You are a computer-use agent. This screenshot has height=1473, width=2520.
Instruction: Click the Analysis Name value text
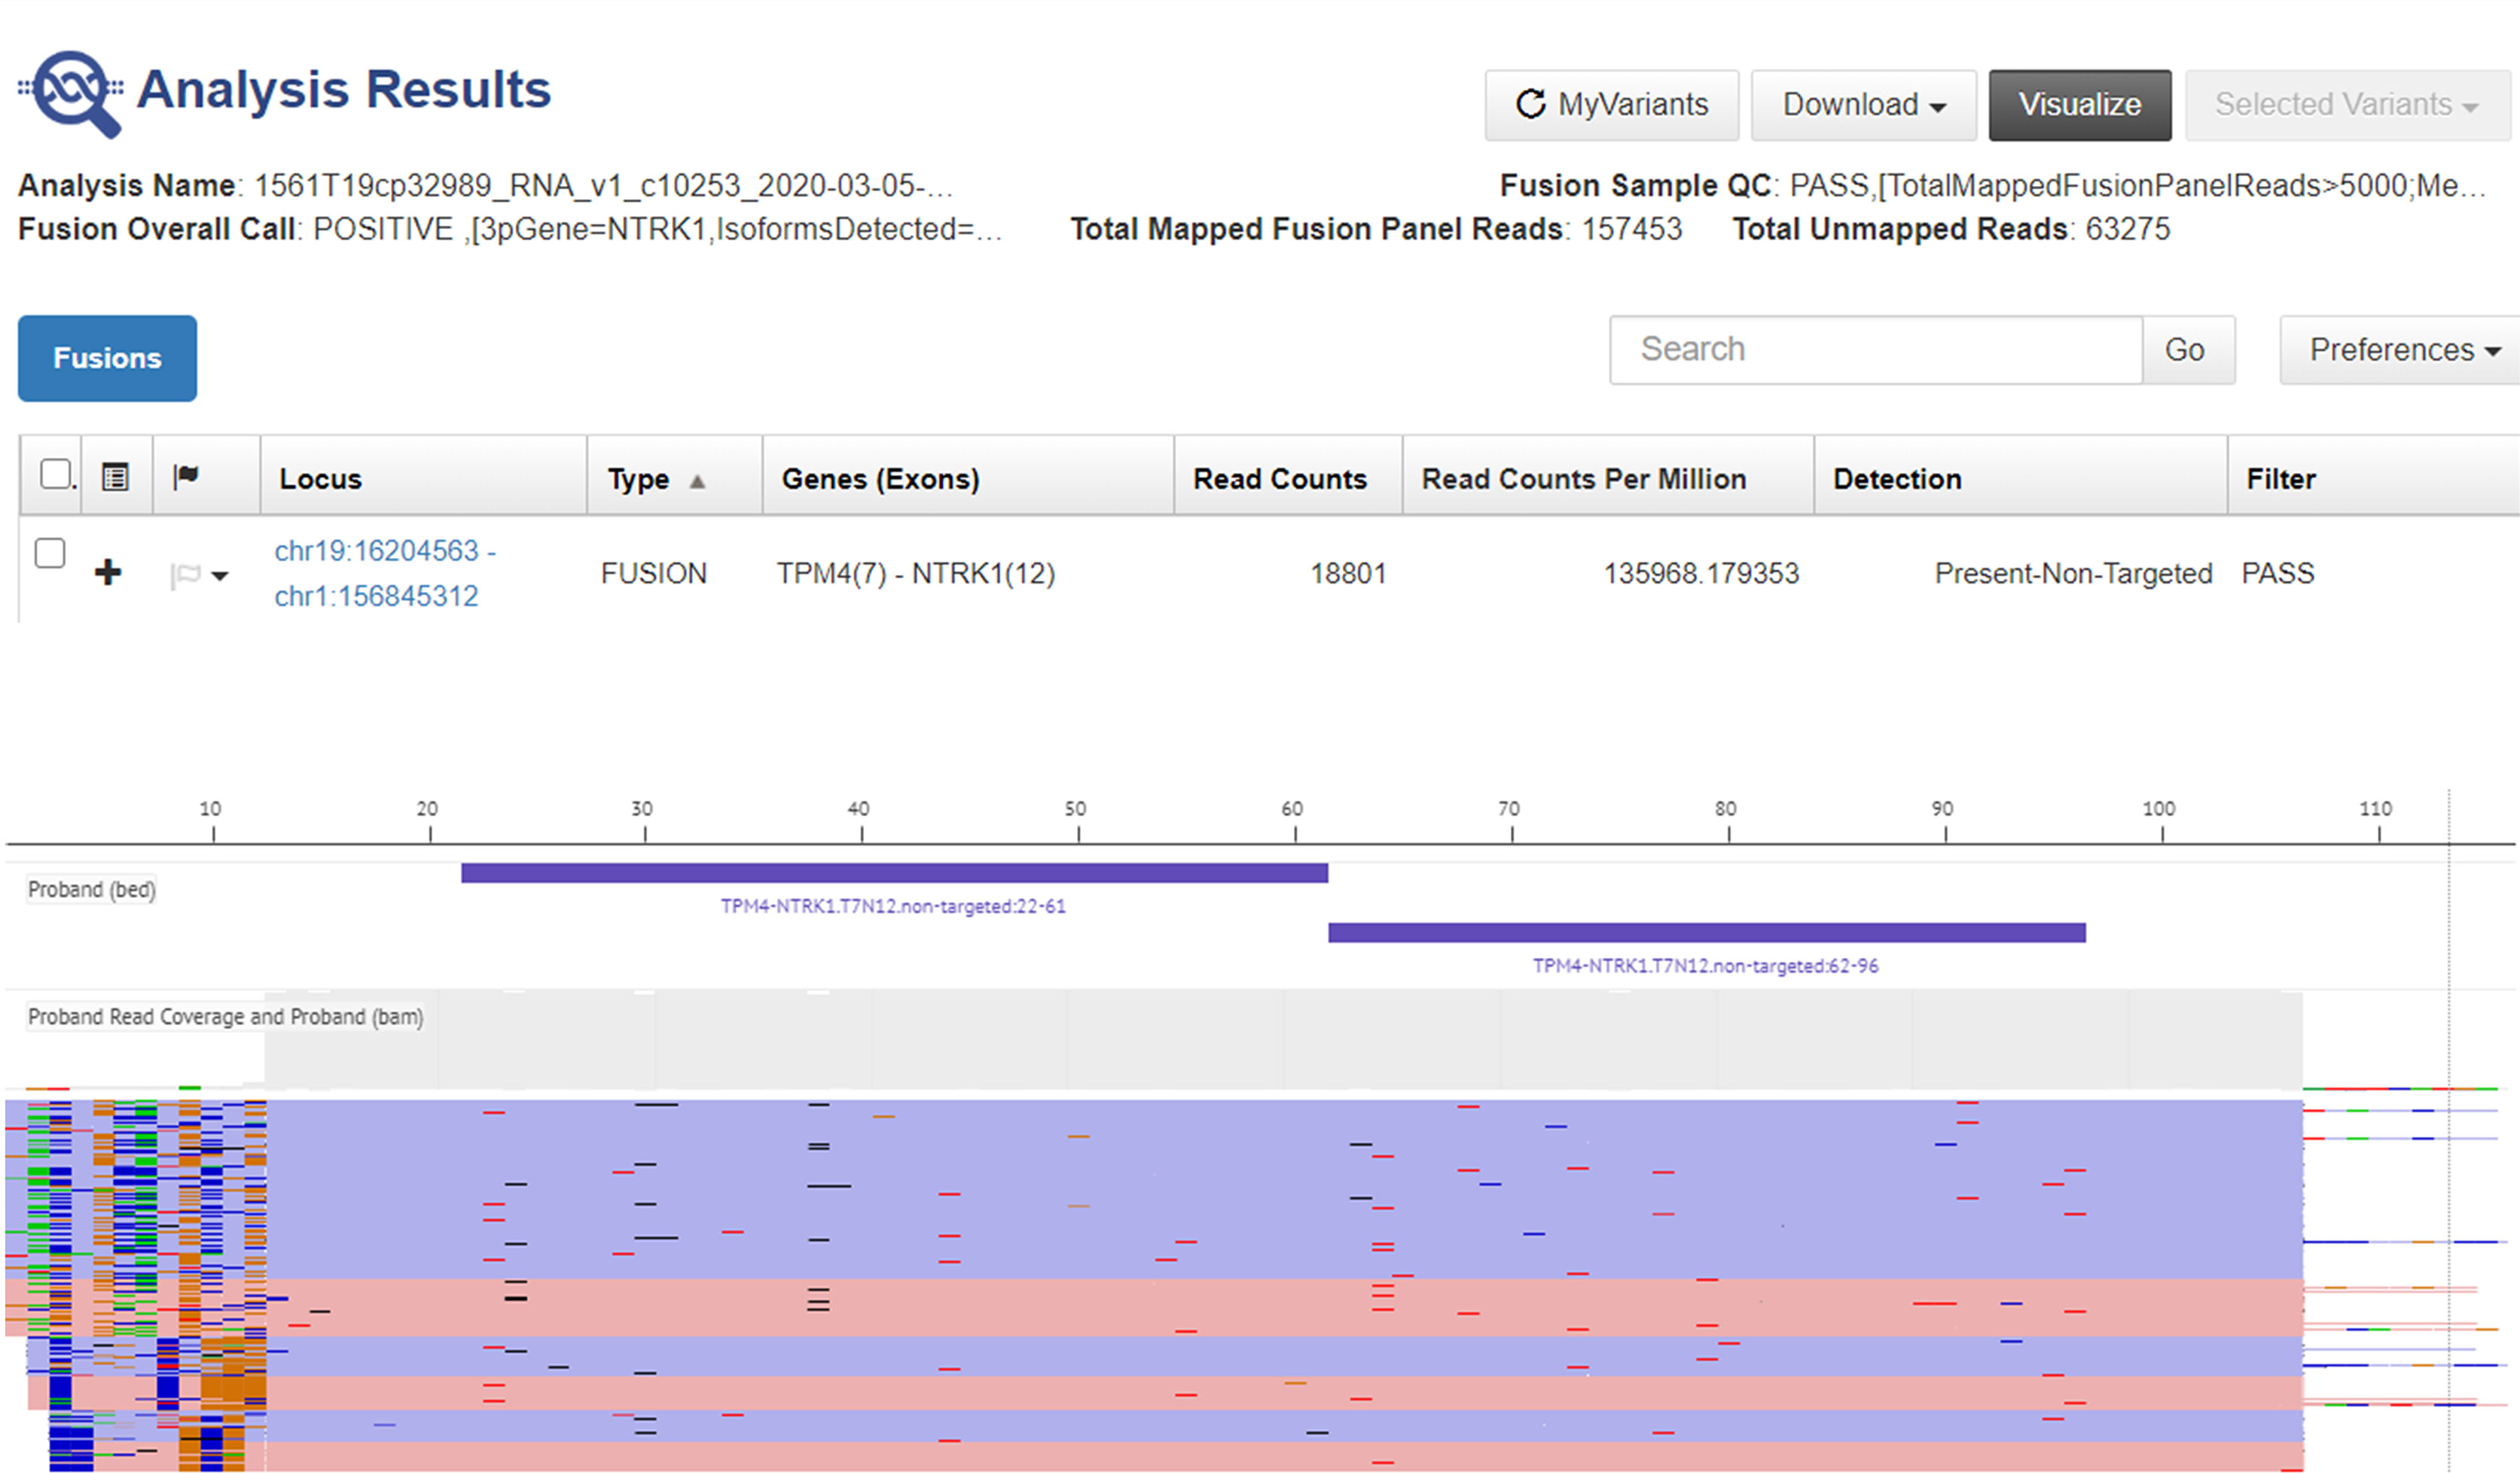[x=603, y=185]
